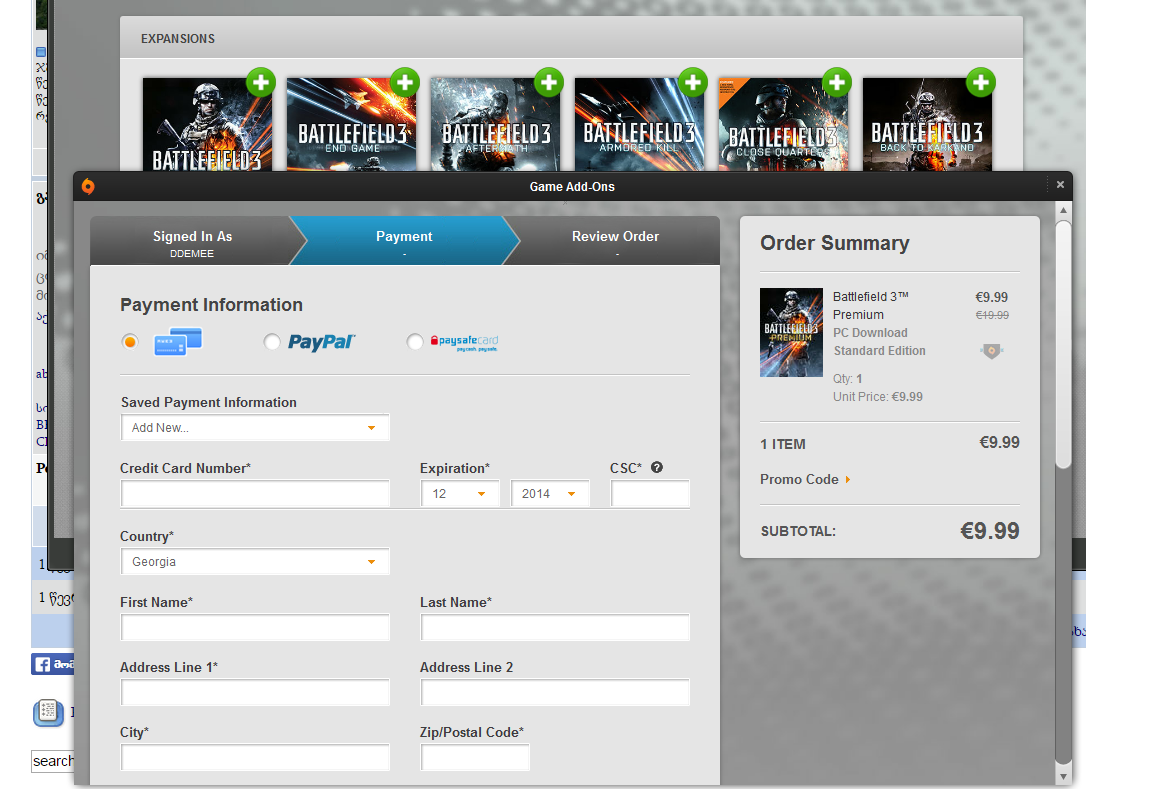Image resolution: width=1152 pixels, height=789 pixels.
Task: Click the dialog vertical scrollbar thumb
Action: (1063, 344)
